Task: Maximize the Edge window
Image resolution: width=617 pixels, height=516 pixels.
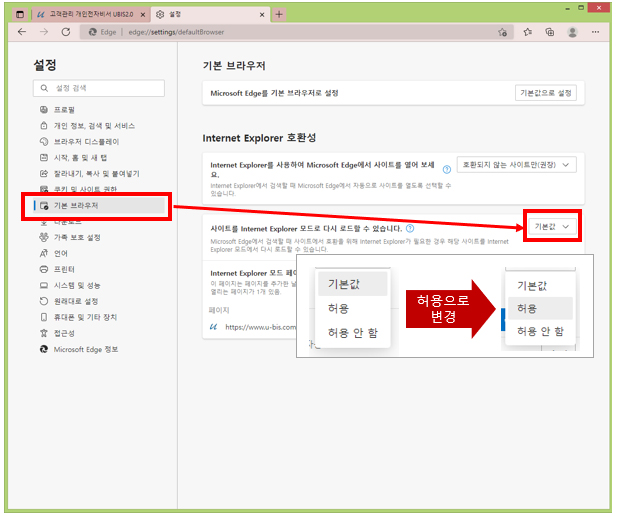Action: (x=581, y=7)
